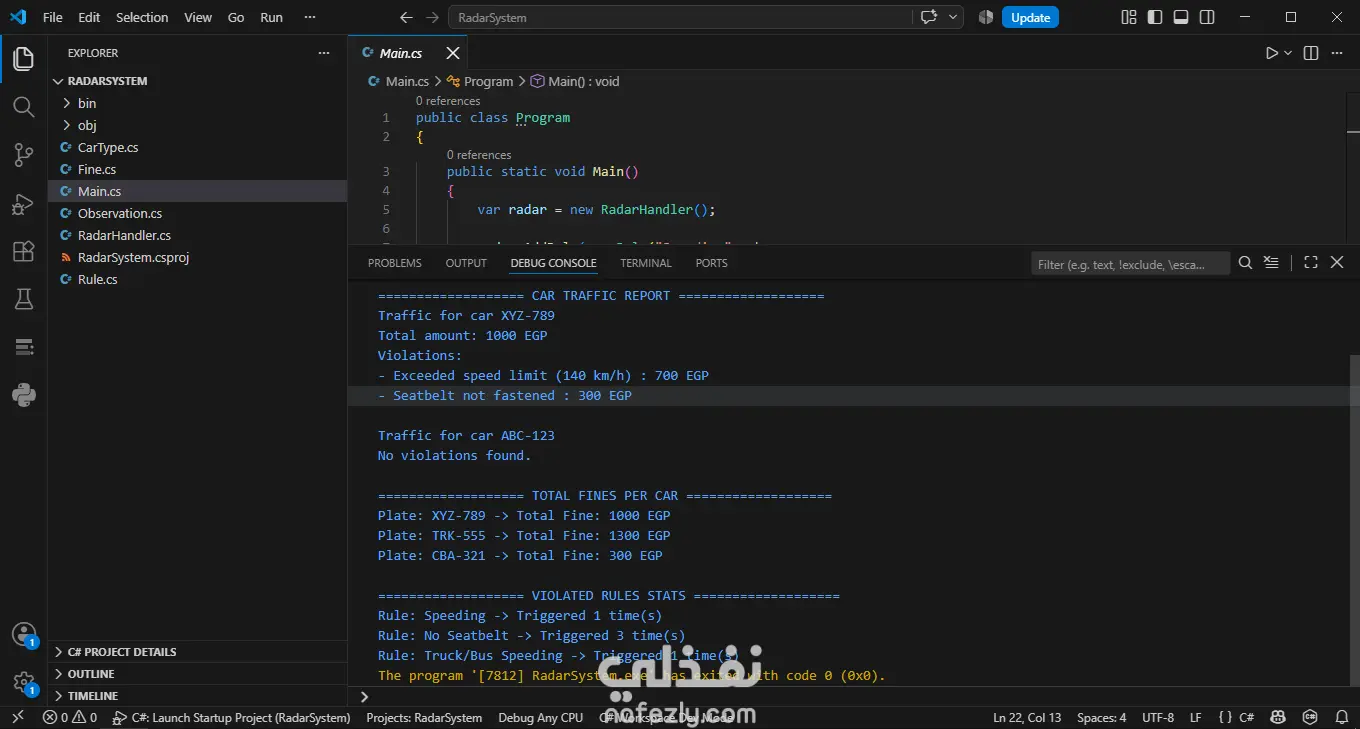Go back with the left arrow
The image size is (1360, 729).
coord(406,17)
